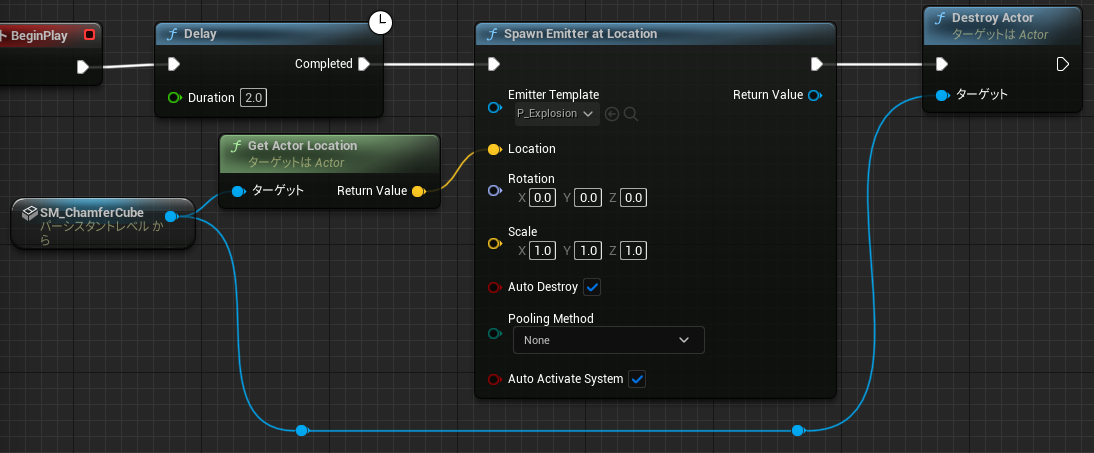Select the Delay node title

(x=201, y=34)
